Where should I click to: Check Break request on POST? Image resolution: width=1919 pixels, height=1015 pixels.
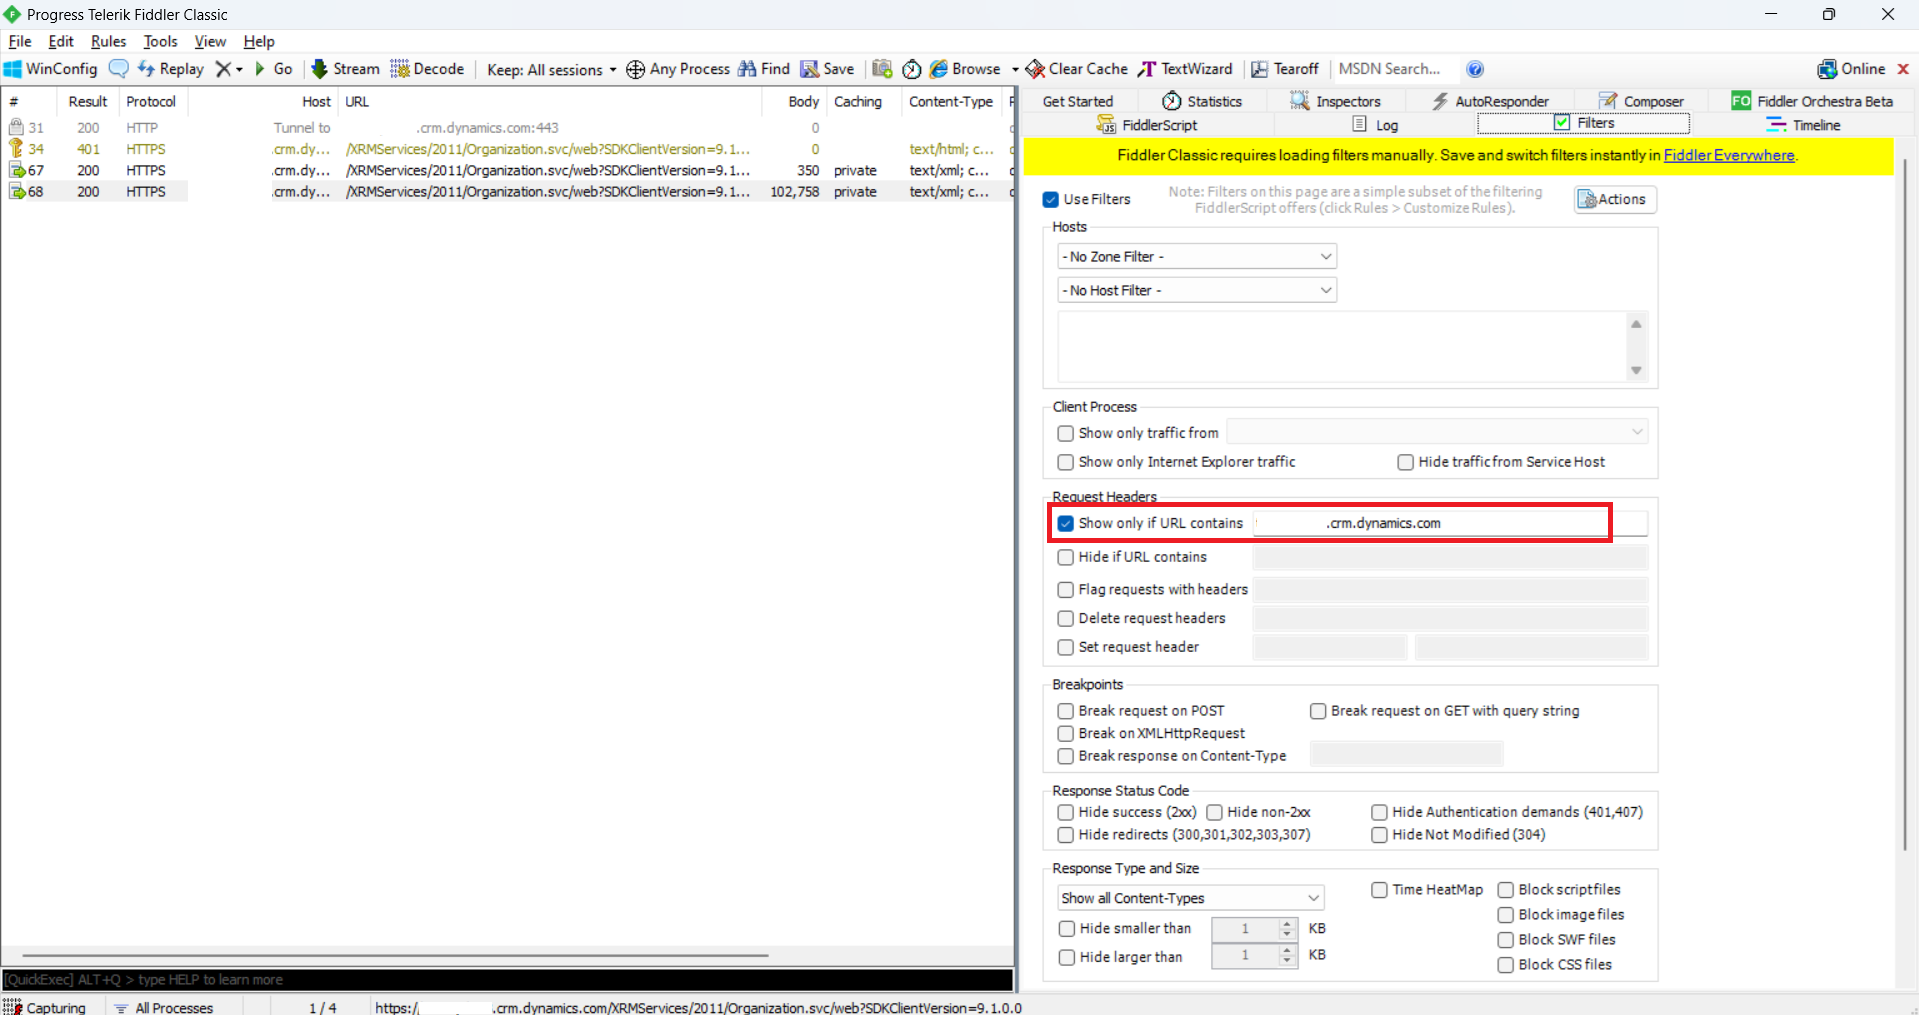click(x=1065, y=711)
